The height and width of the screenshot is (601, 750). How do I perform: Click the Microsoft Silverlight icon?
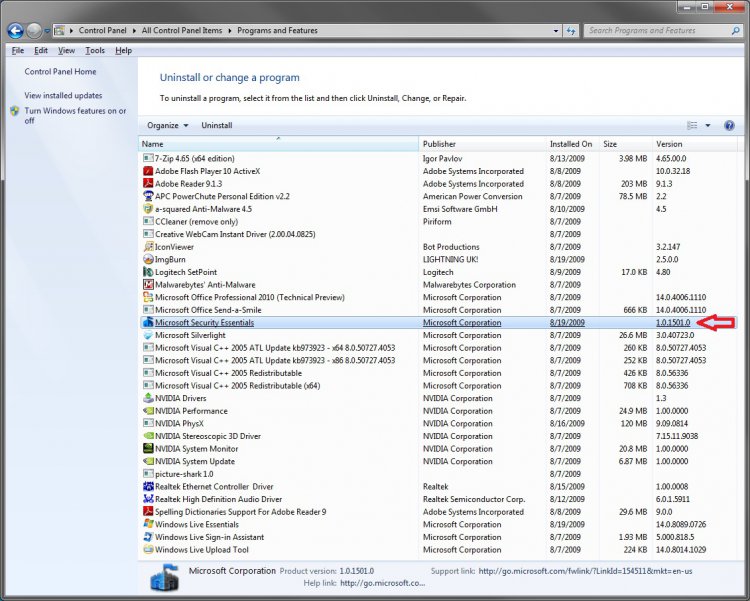click(148, 335)
